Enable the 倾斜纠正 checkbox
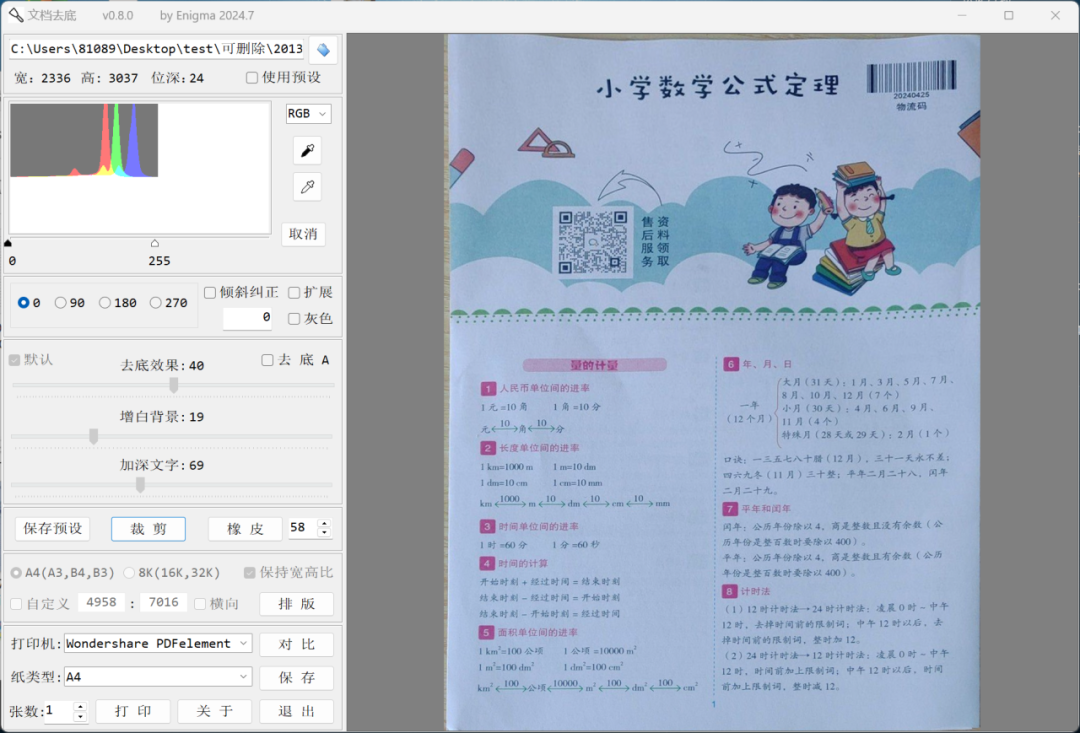 210,293
